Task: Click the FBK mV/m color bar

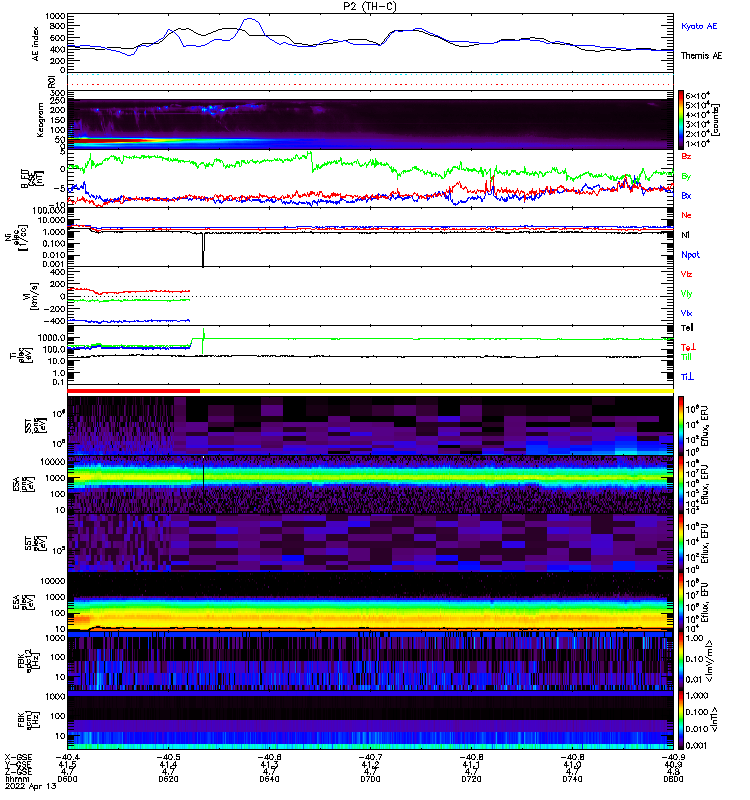Action: click(681, 661)
